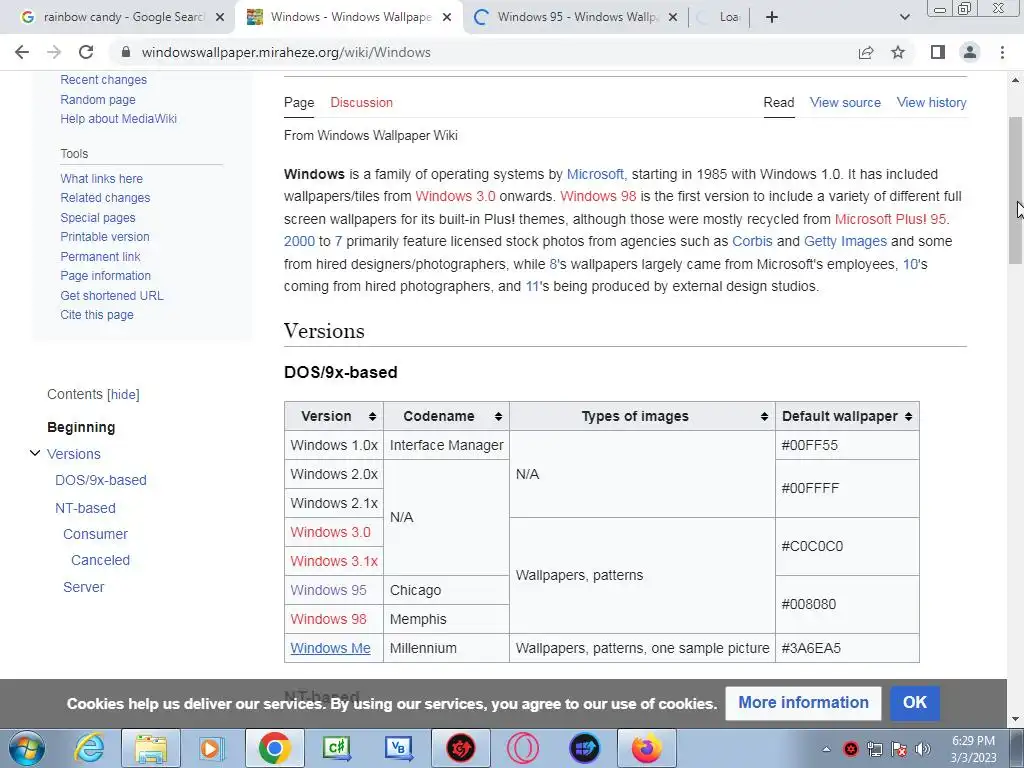1024x768 pixels.
Task: Sort table by Types of images column
Action: tap(642, 416)
